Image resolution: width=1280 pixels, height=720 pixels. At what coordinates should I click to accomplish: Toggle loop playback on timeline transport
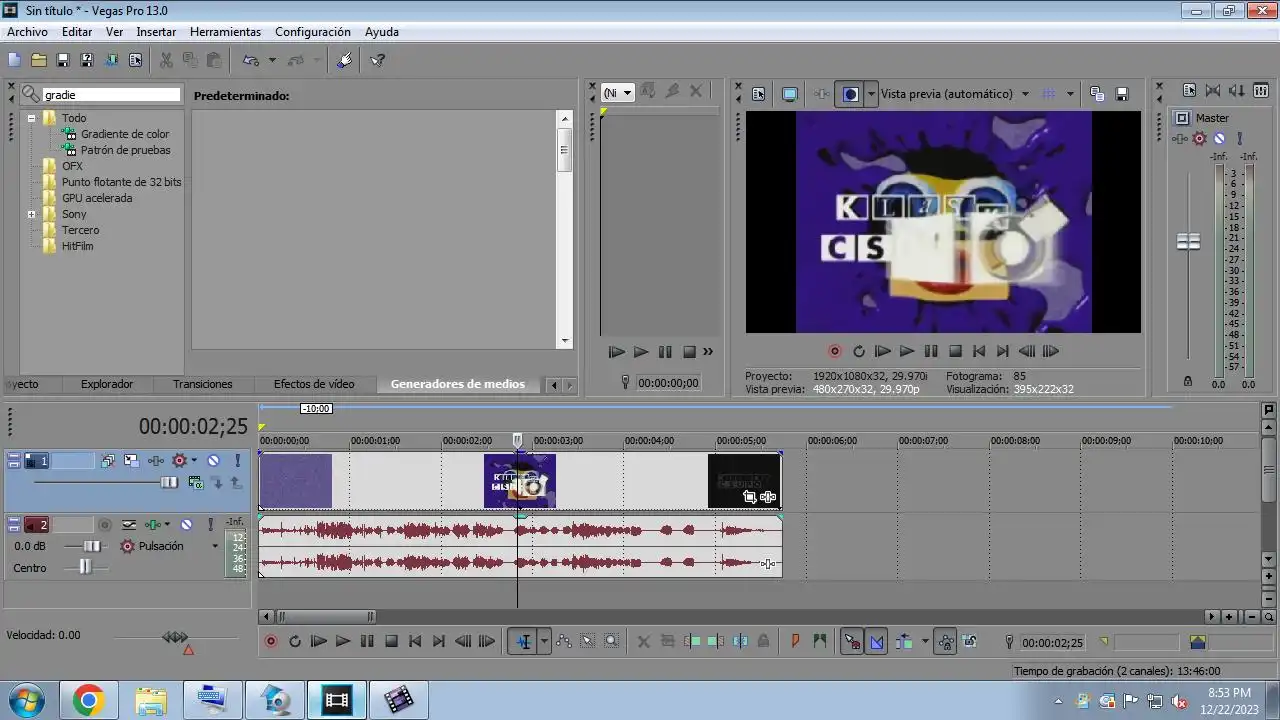pos(294,642)
